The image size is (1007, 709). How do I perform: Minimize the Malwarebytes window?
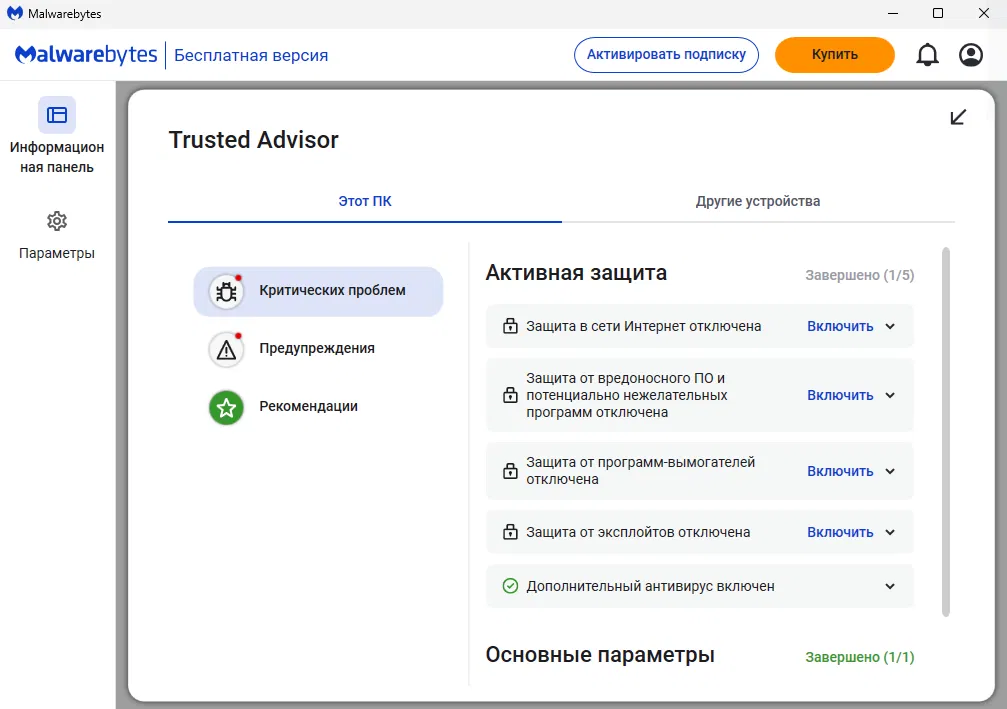pyautogui.click(x=893, y=13)
